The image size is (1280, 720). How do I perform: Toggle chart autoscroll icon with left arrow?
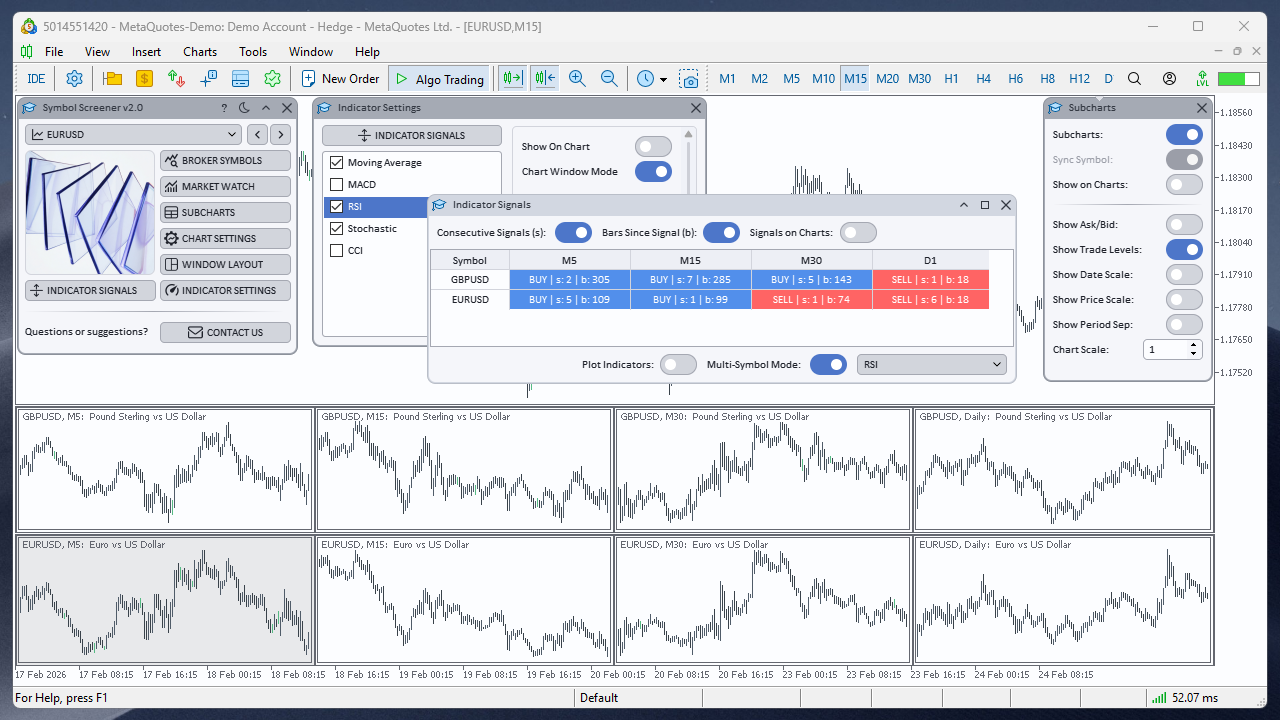(545, 78)
